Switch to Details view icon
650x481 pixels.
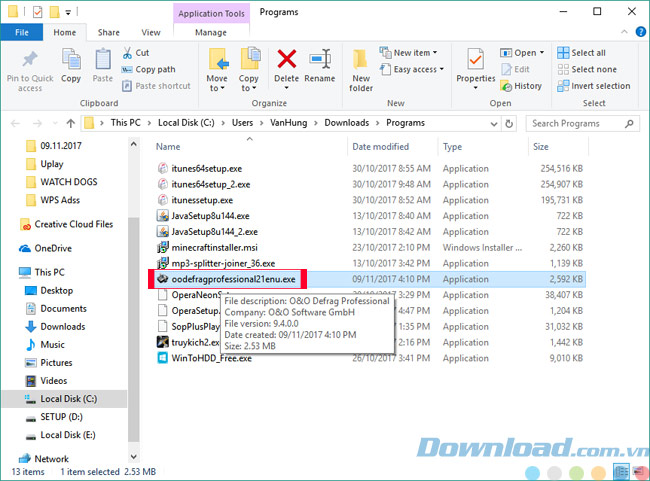click(621, 472)
